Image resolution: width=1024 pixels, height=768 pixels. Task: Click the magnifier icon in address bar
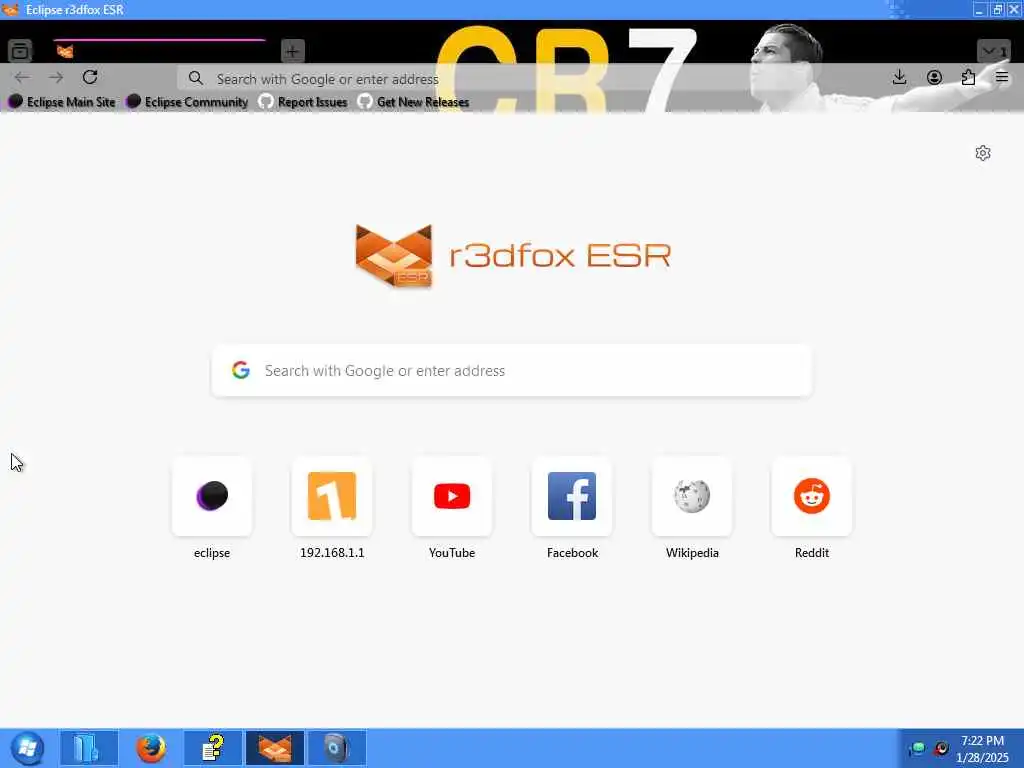point(195,78)
